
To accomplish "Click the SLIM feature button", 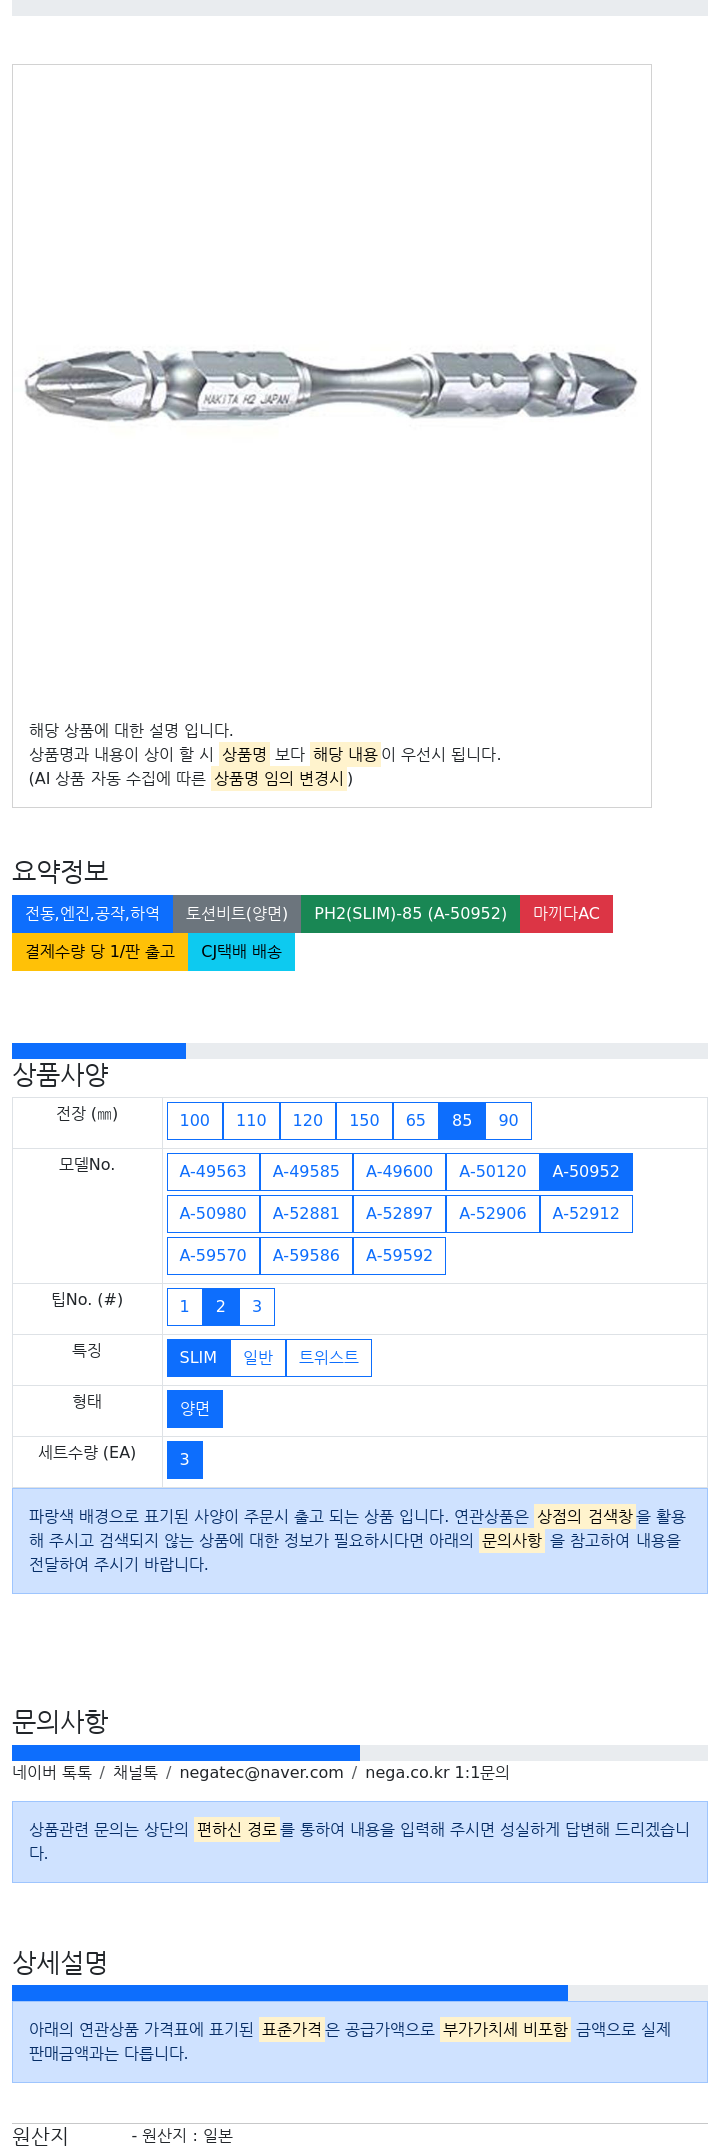I will click(198, 1358).
